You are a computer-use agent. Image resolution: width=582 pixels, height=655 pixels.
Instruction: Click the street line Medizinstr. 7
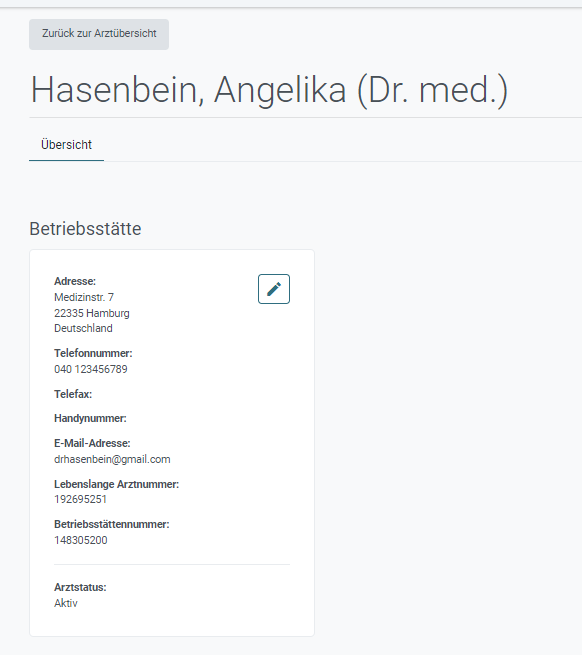[x=84, y=297]
